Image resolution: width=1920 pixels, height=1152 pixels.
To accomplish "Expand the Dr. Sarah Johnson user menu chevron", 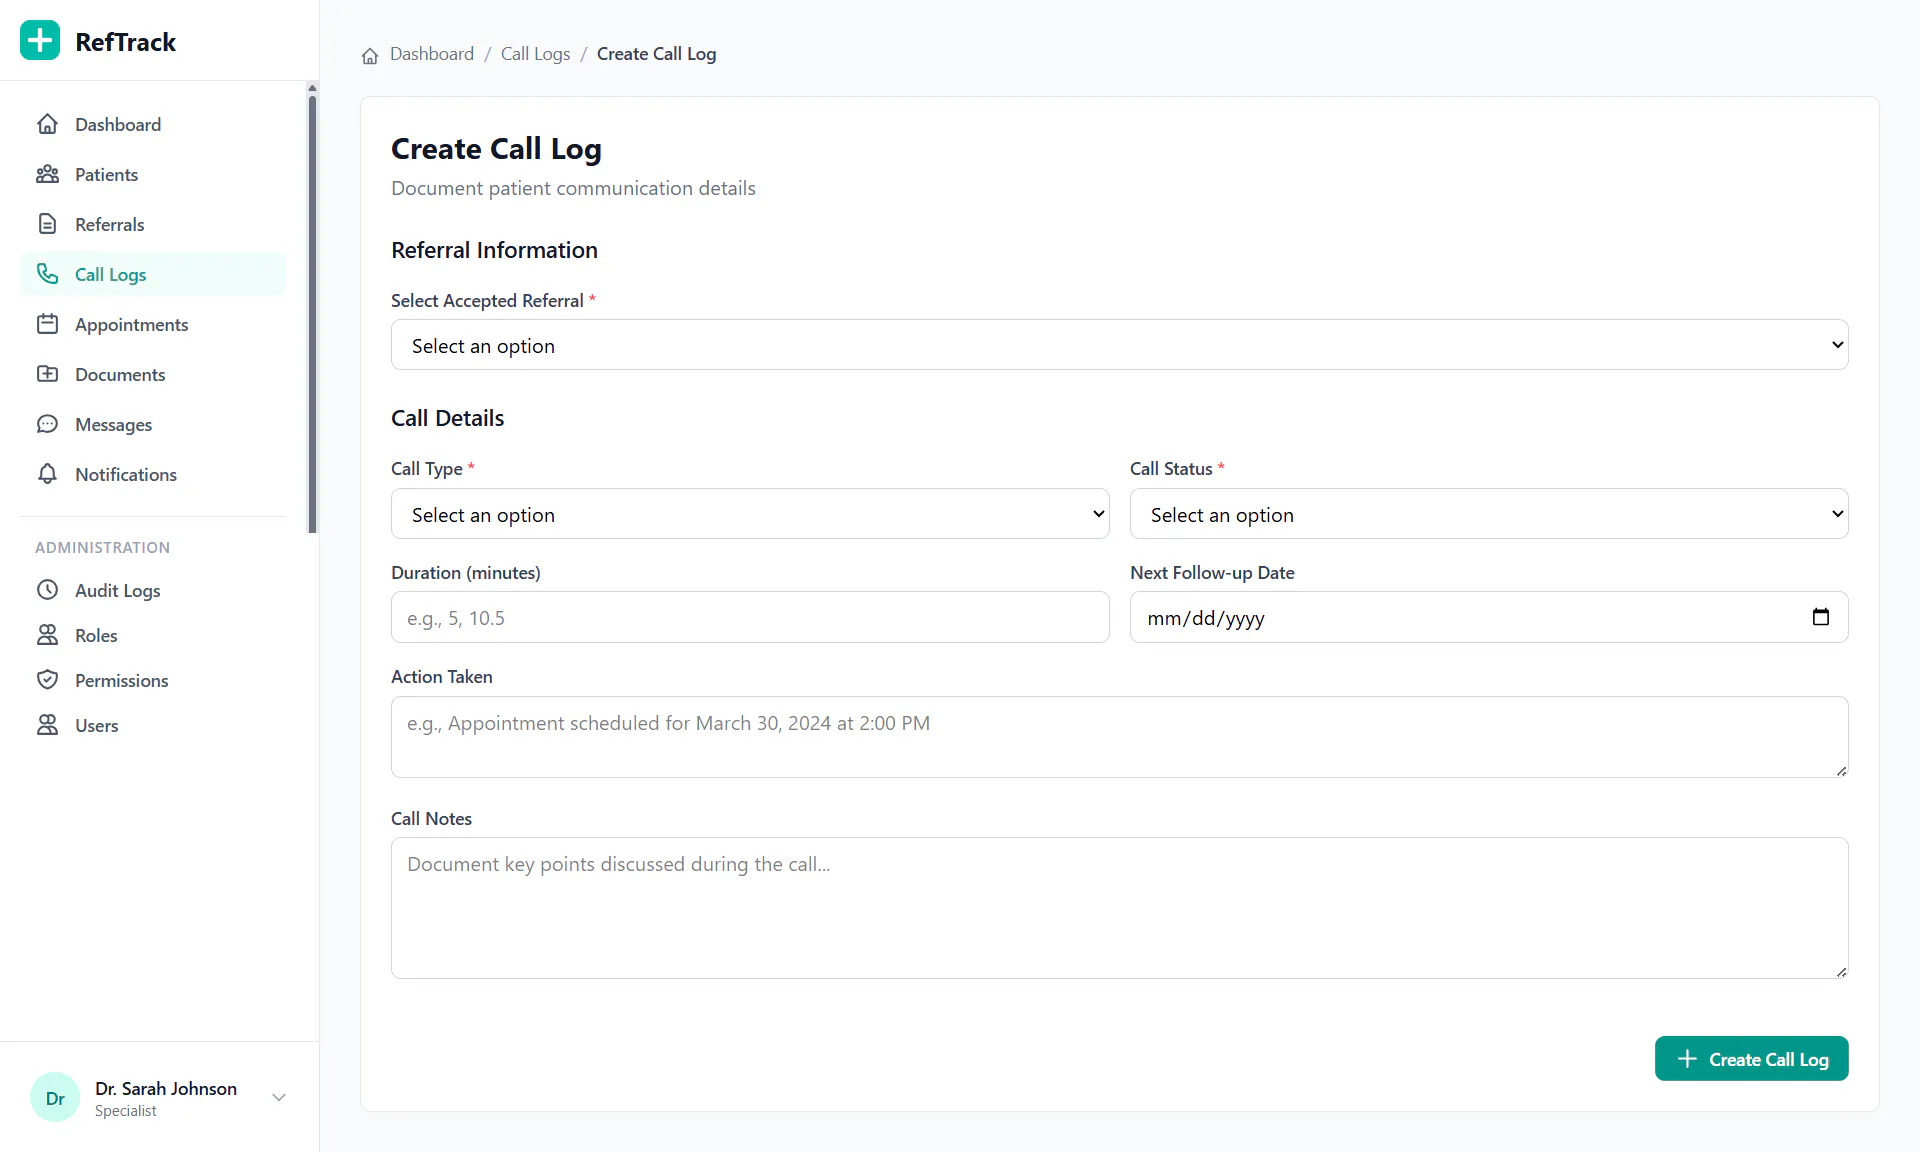I will pyautogui.click(x=279, y=1097).
